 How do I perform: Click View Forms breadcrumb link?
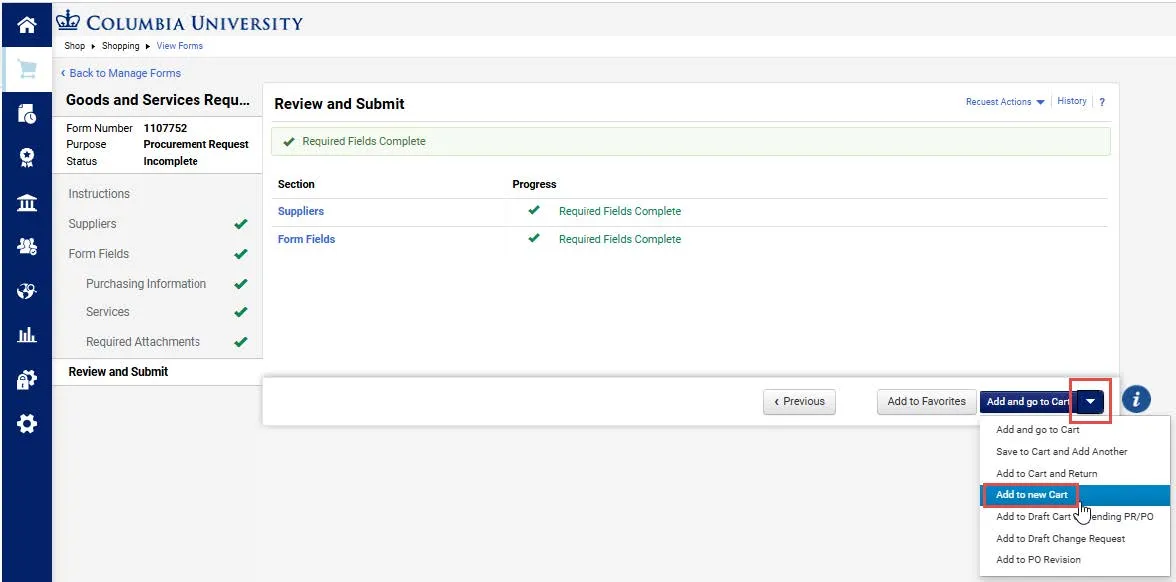(179, 46)
